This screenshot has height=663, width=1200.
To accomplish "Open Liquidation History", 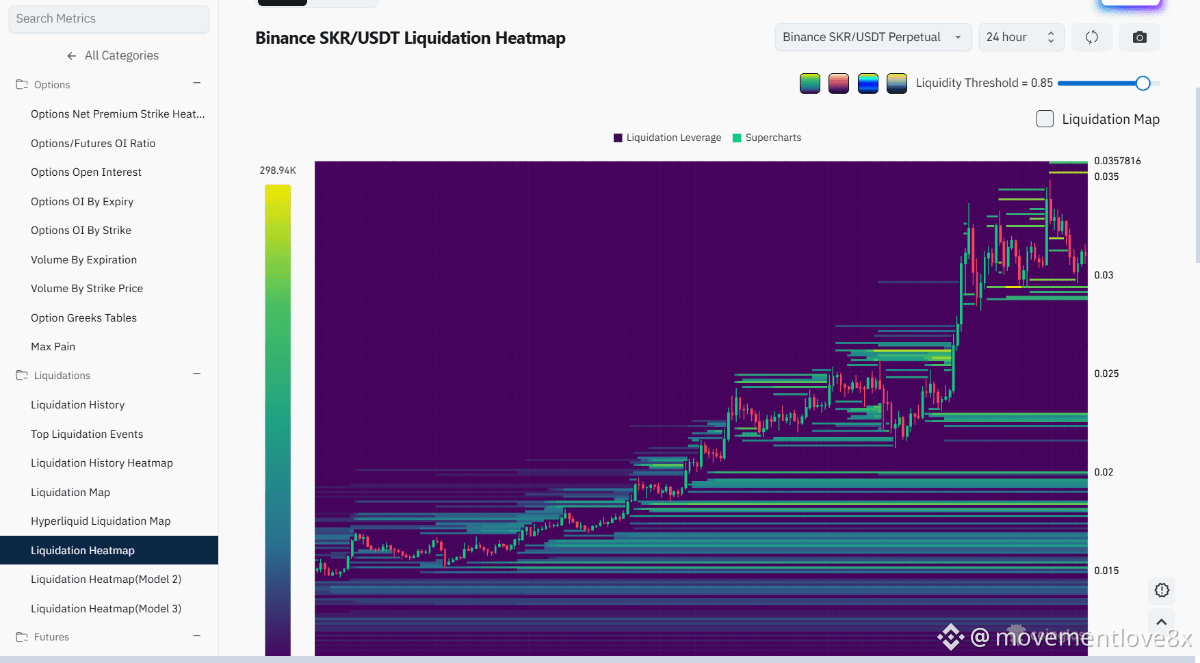I will pyautogui.click(x=78, y=405).
